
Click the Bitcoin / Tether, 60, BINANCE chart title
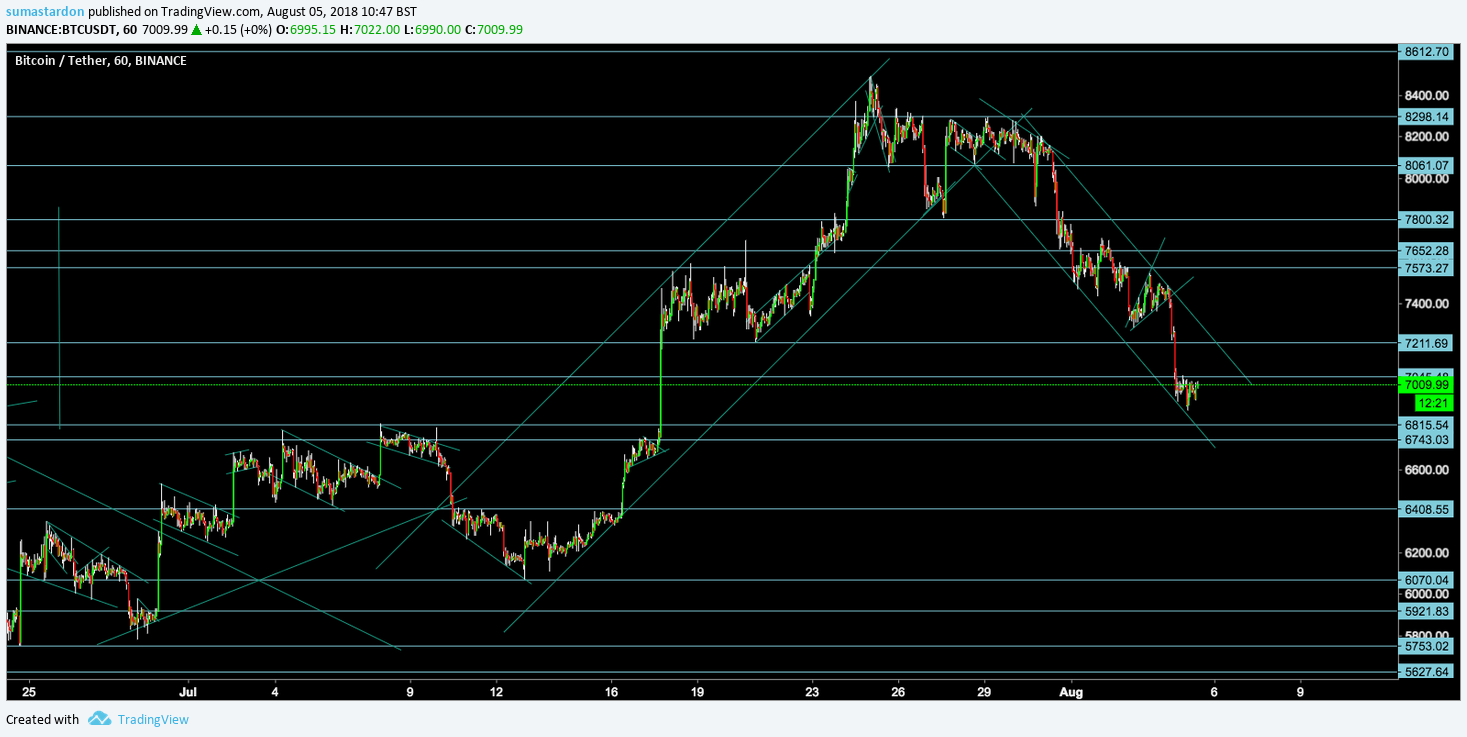tap(100, 61)
